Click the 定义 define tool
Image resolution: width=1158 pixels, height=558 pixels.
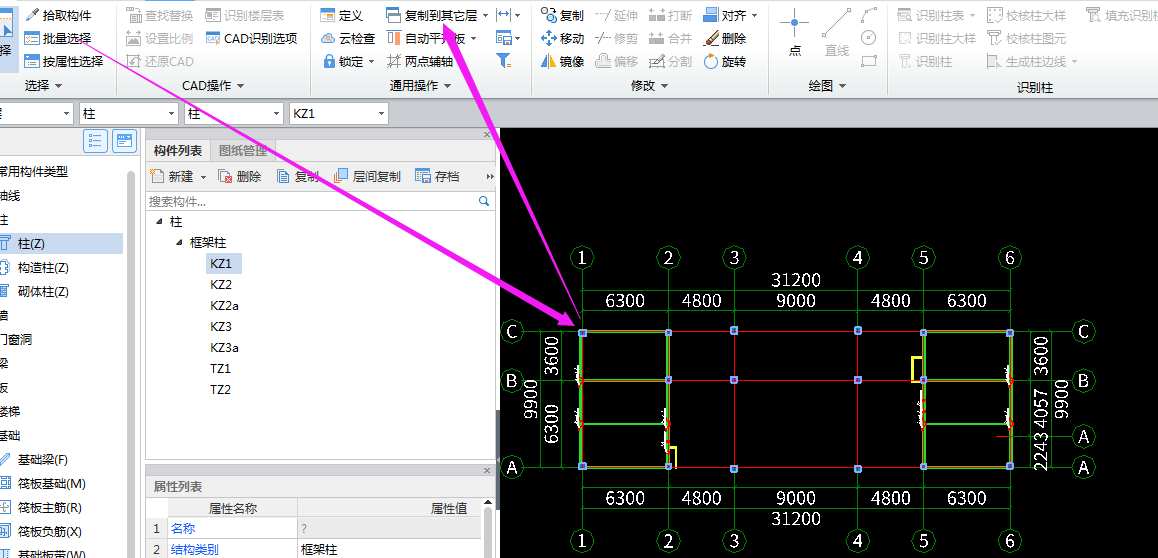tap(342, 16)
